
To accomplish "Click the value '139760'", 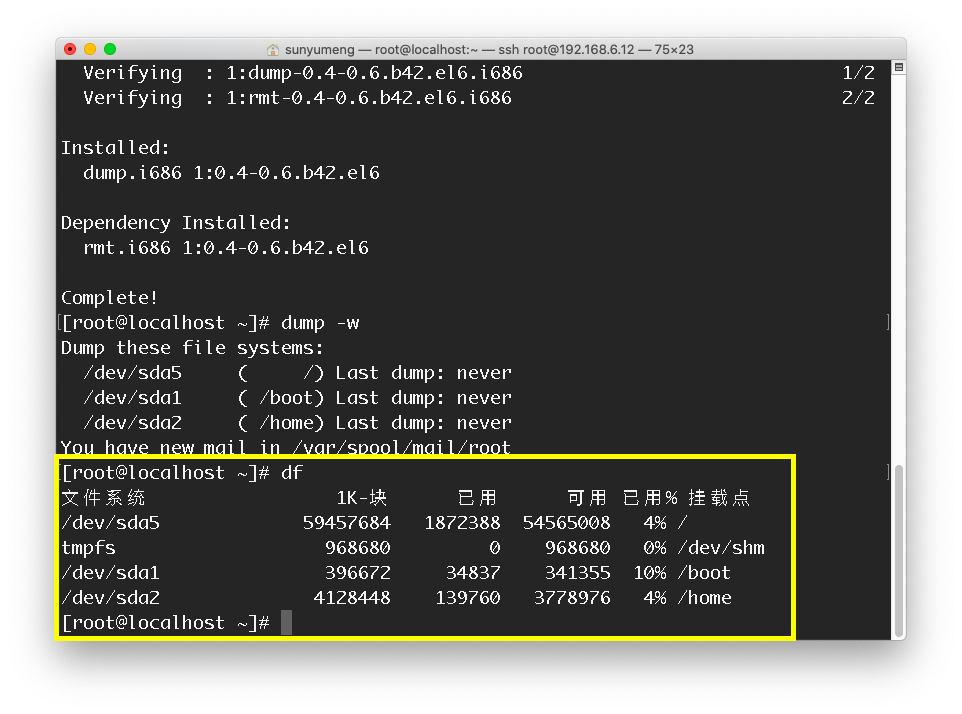I will (x=468, y=598).
